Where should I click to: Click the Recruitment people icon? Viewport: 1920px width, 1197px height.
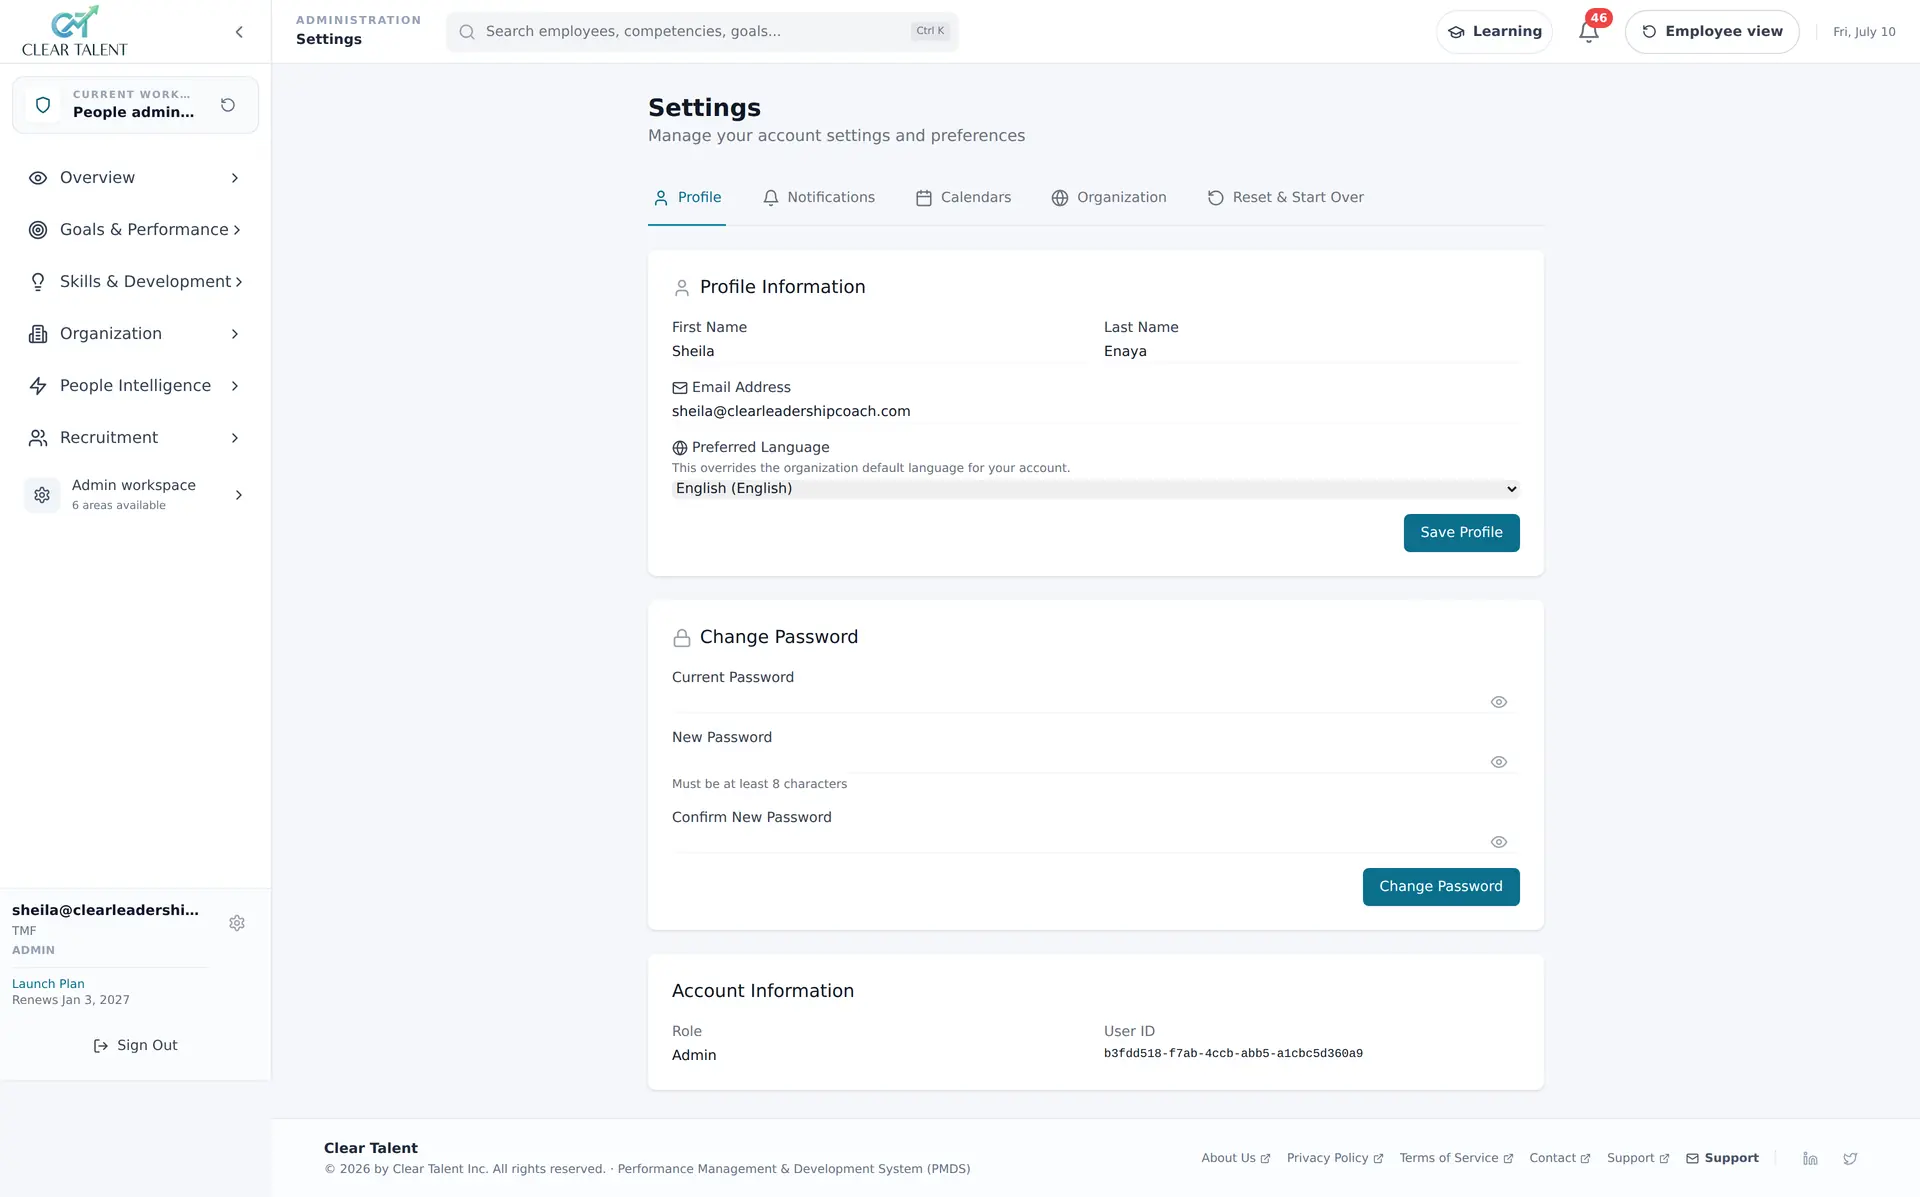(x=38, y=438)
